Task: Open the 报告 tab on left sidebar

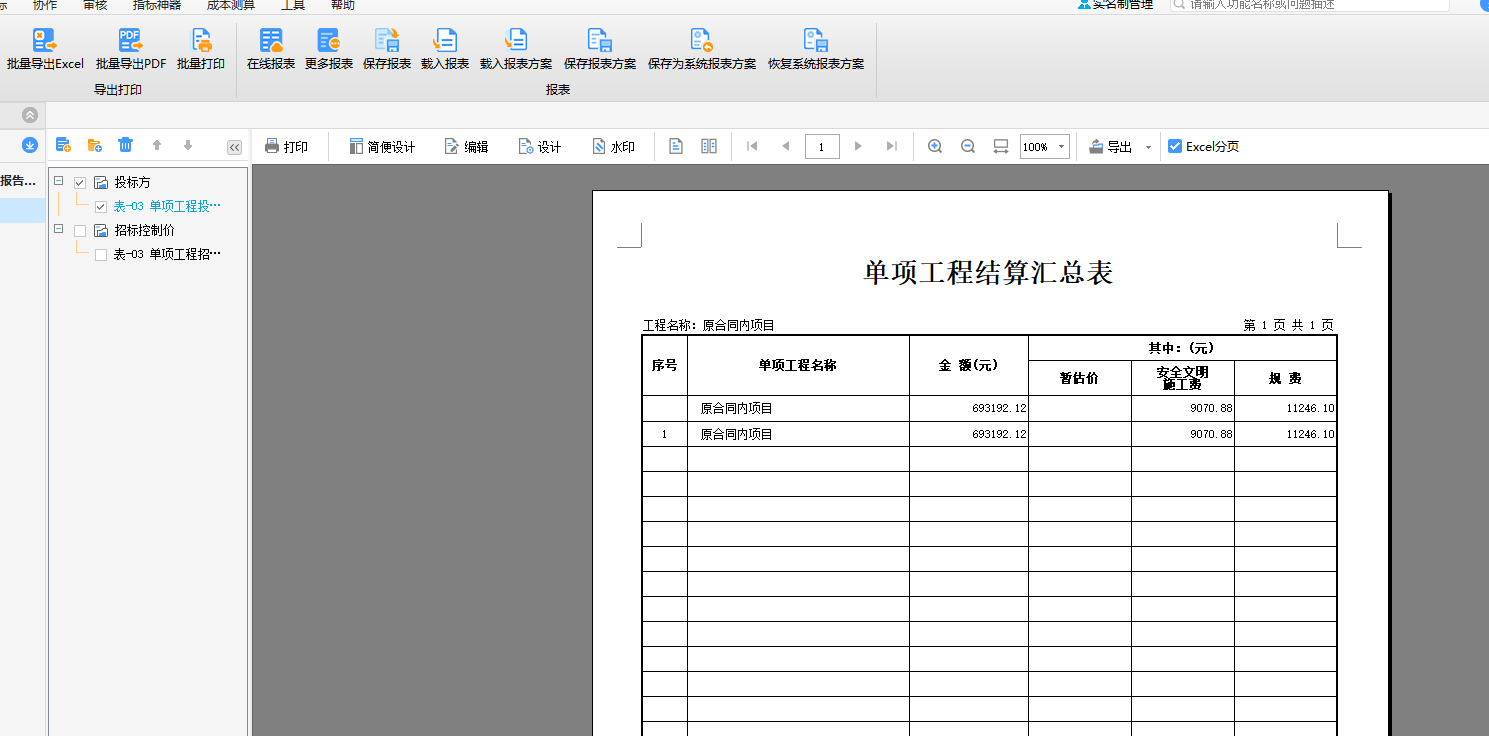Action: (19, 181)
